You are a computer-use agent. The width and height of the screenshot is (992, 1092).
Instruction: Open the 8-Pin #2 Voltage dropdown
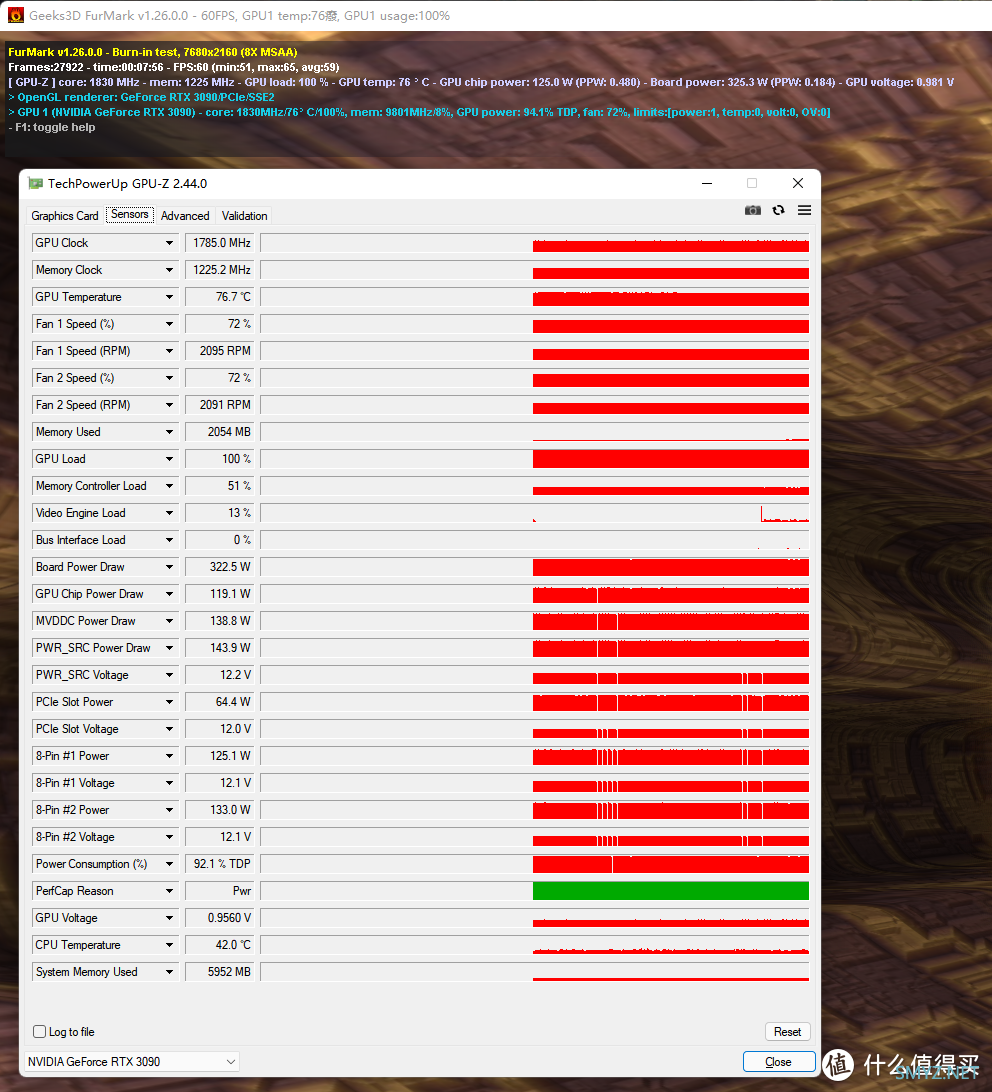coord(169,837)
